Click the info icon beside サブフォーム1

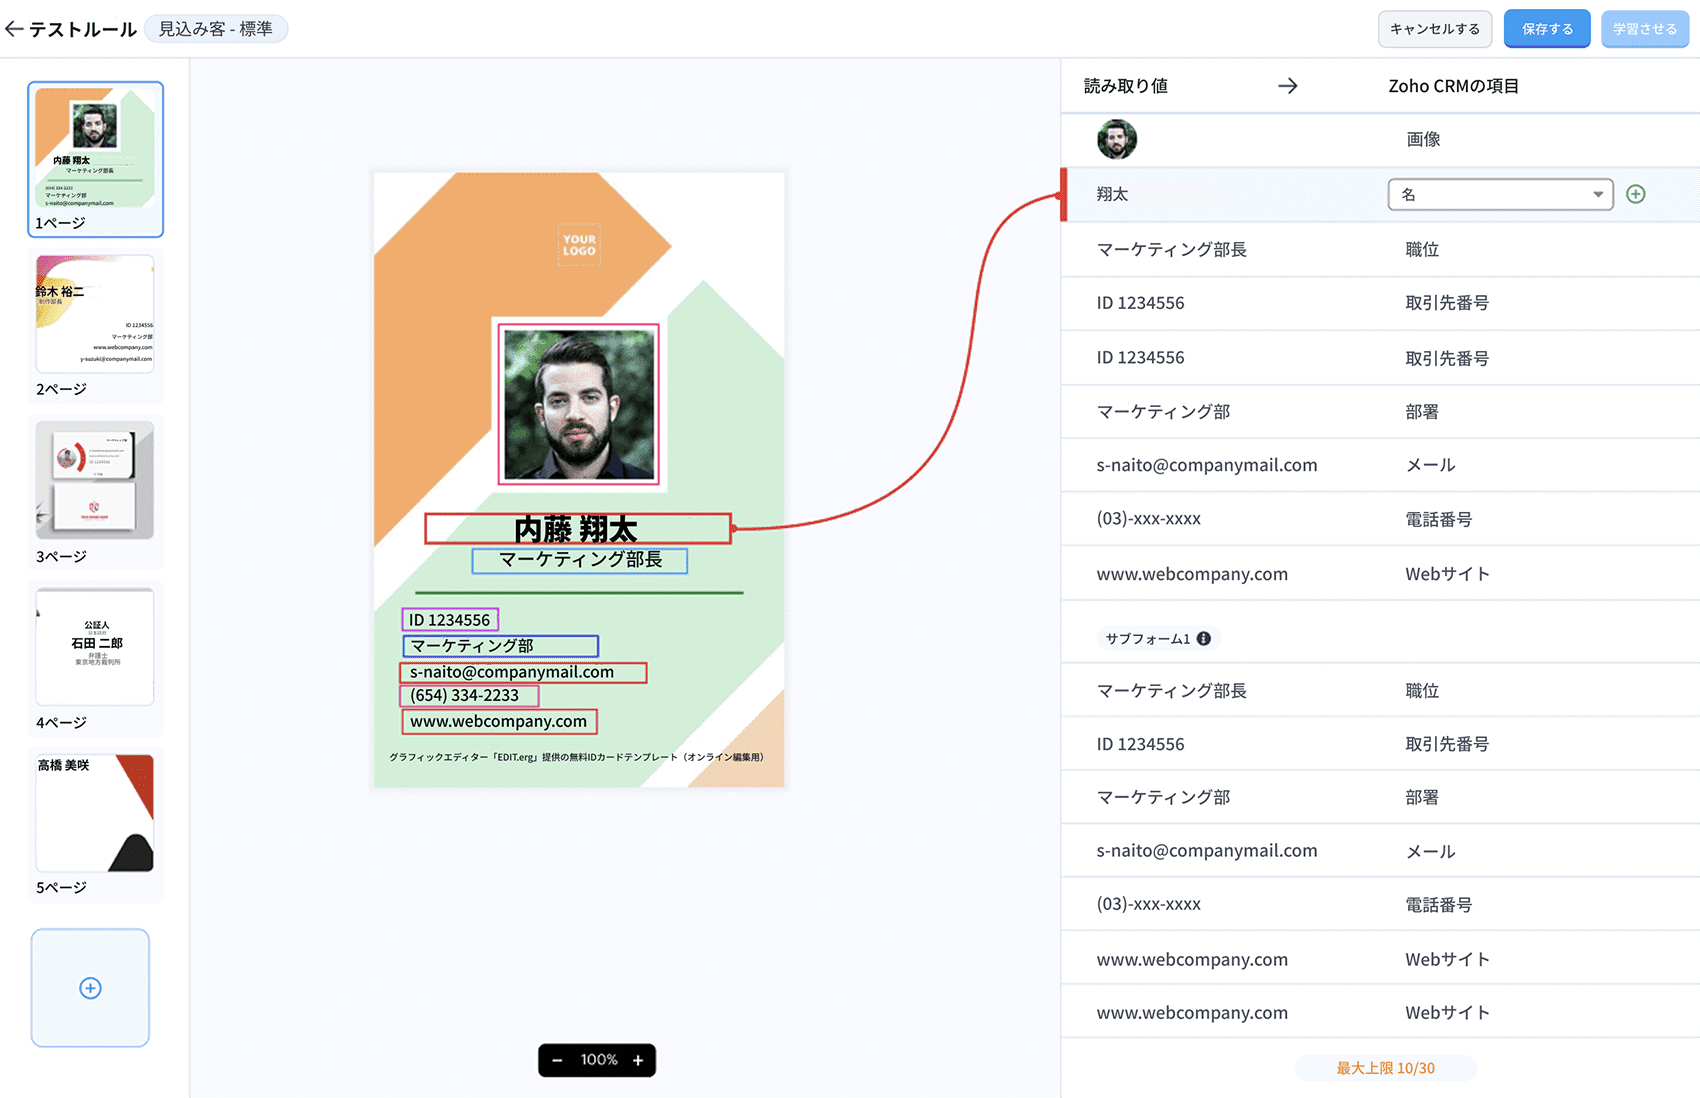coord(1204,638)
